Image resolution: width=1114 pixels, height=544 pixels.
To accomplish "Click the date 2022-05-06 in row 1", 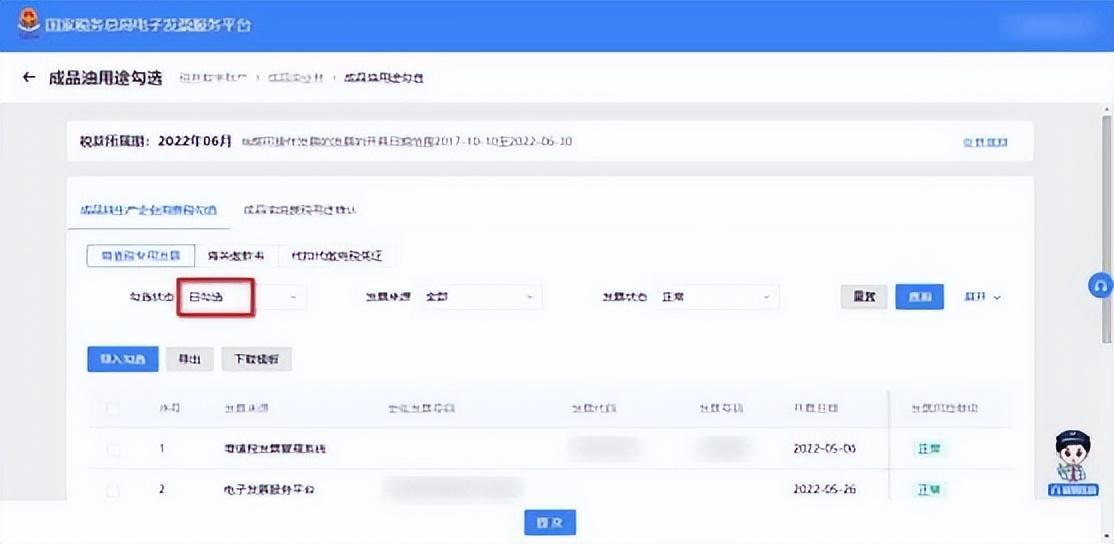I will click(825, 449).
